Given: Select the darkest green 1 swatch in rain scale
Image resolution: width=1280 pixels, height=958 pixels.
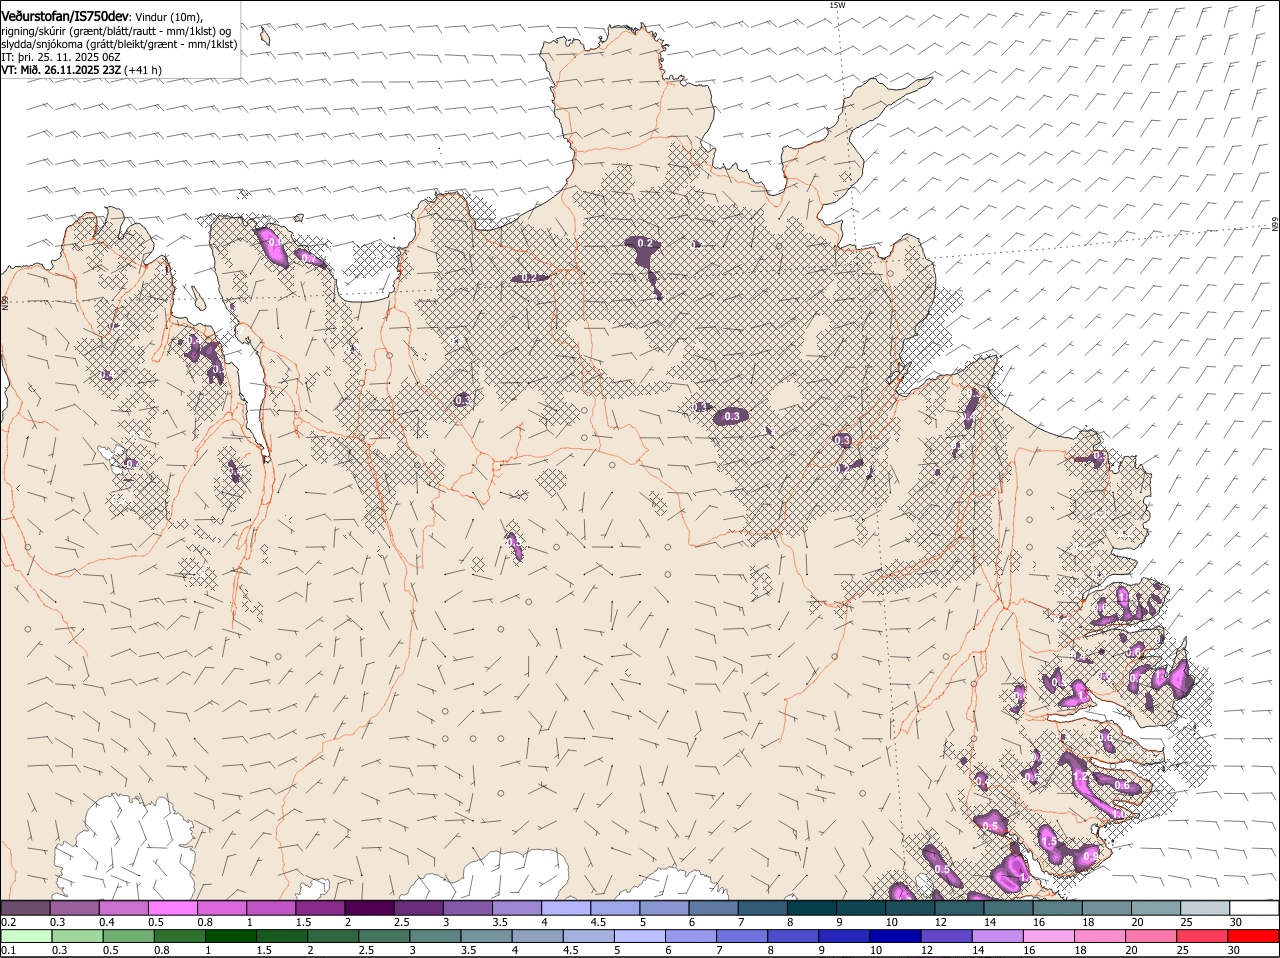Looking at the screenshot, I should pyautogui.click(x=230, y=936).
